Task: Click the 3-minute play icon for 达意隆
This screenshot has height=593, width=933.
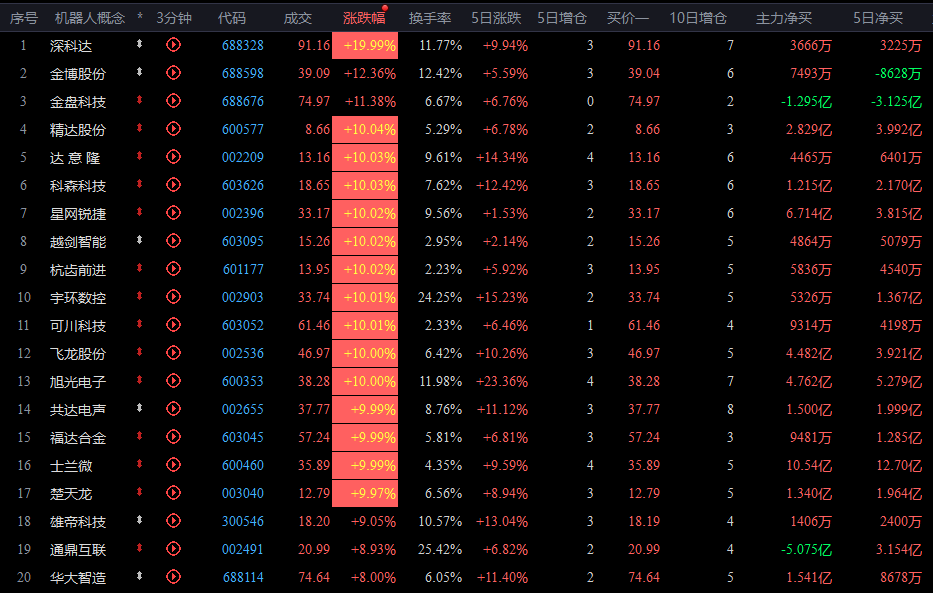Action: 173,156
